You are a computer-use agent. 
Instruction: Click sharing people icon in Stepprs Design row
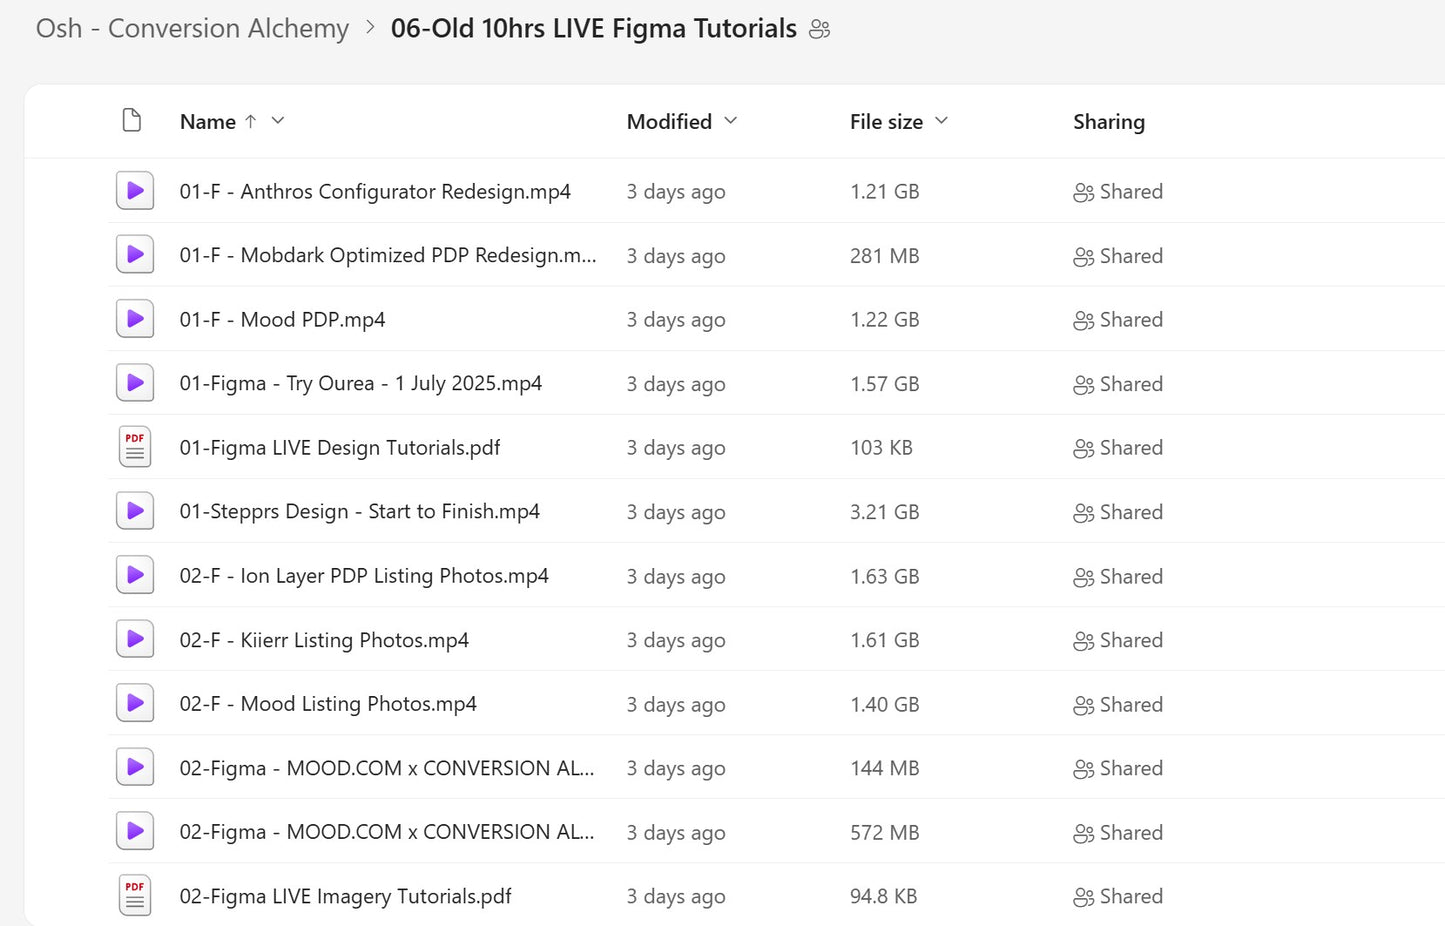(x=1083, y=513)
